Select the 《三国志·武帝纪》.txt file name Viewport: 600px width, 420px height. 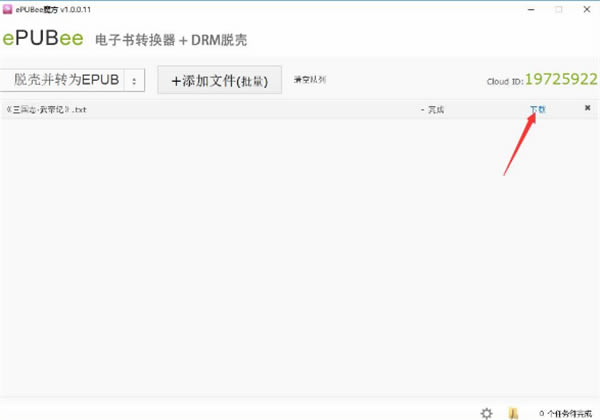coord(46,109)
